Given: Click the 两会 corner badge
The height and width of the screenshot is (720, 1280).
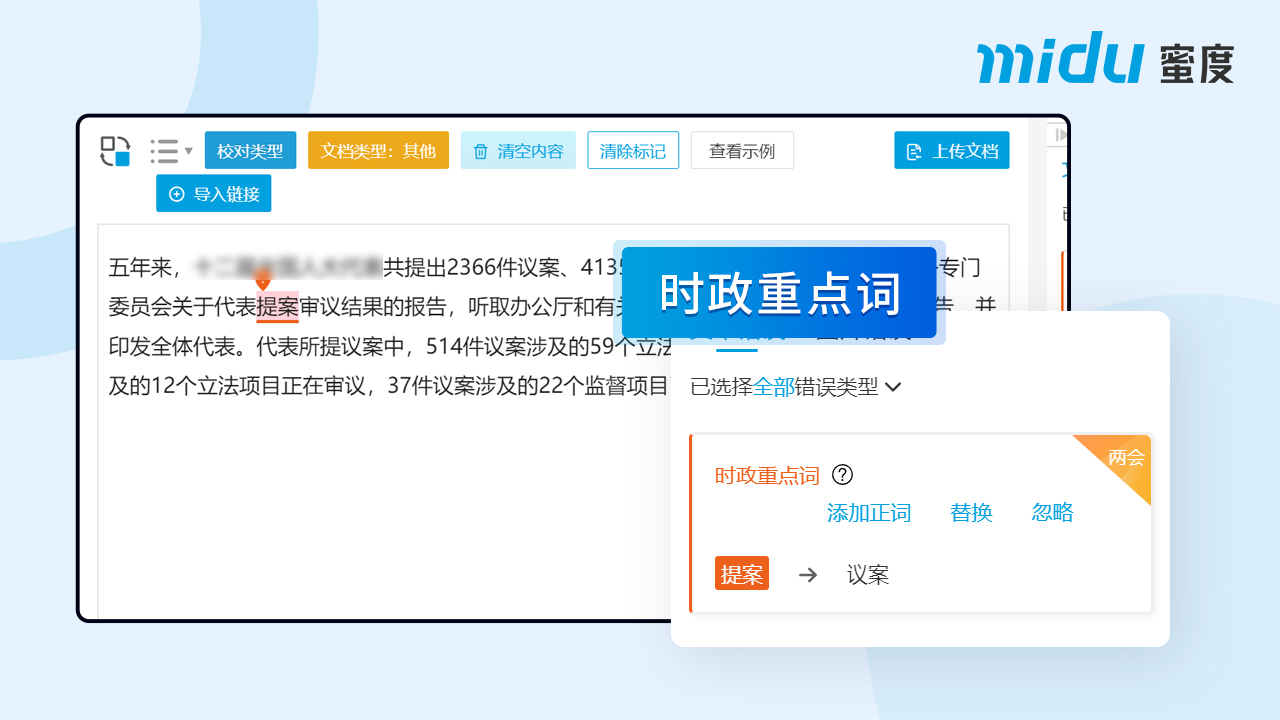Looking at the screenshot, I should point(1127,457).
